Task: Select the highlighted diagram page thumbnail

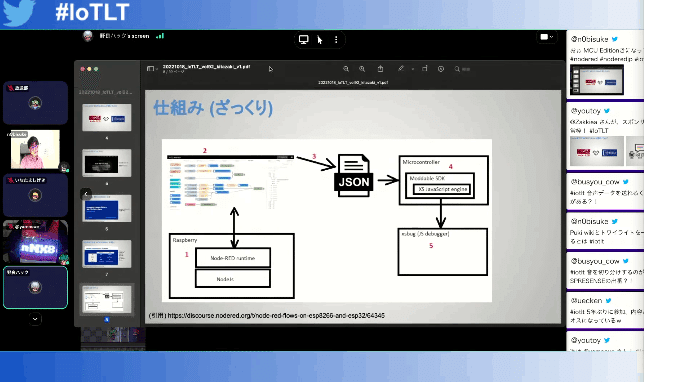Action: point(106,299)
